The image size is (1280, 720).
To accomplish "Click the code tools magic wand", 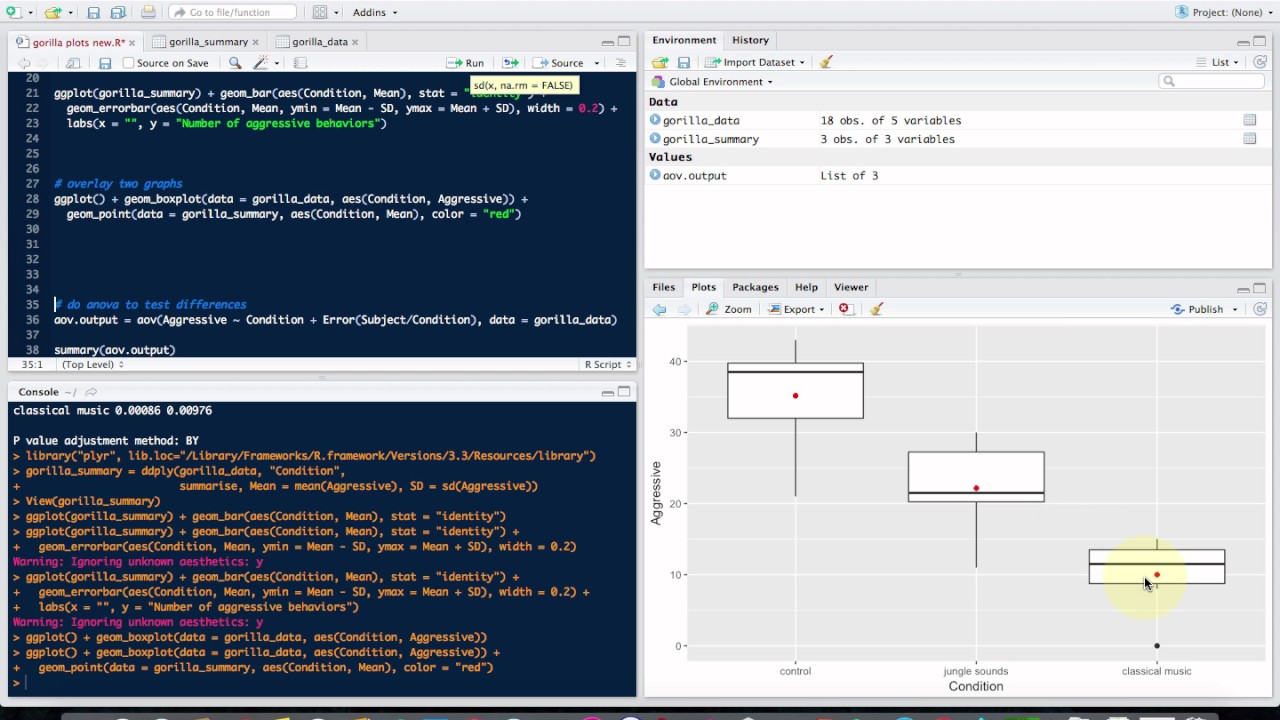I will point(261,63).
